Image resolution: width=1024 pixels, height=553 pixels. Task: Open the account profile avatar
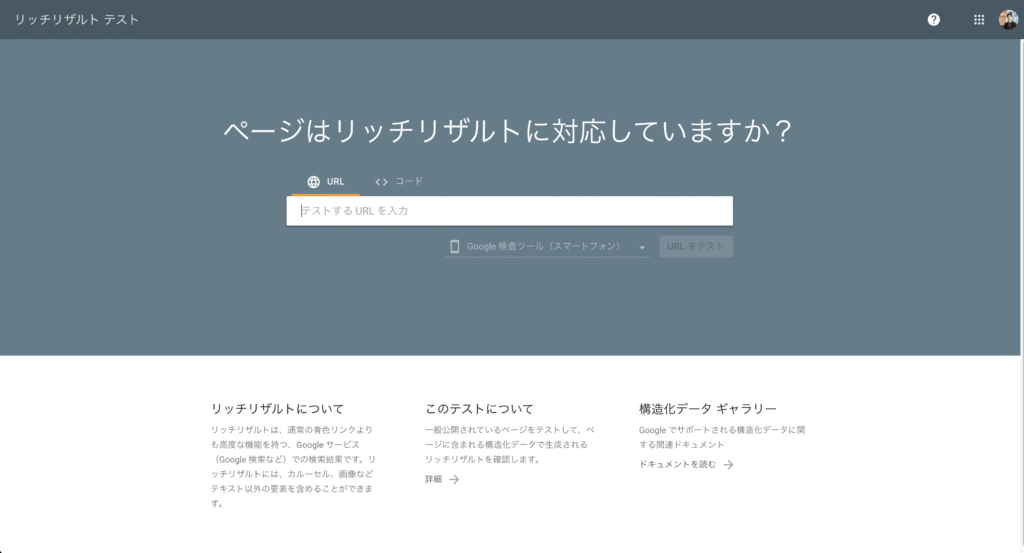tap(1008, 20)
